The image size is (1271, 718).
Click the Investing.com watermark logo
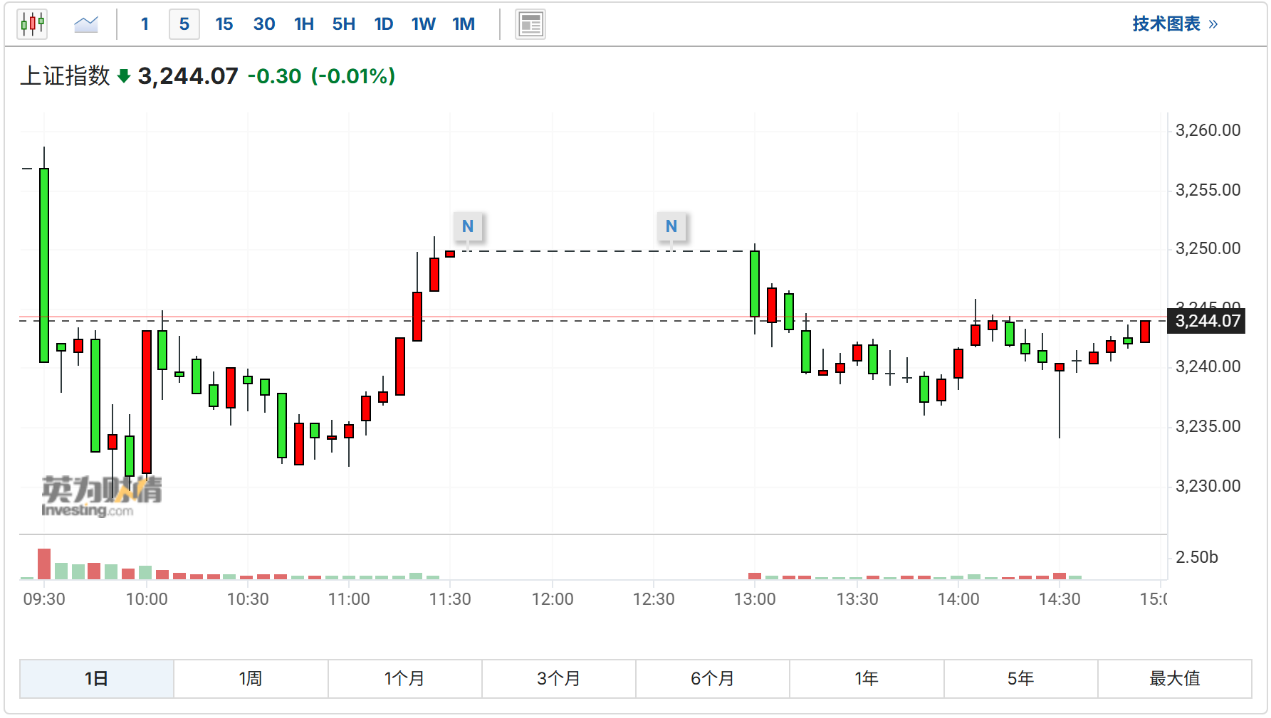point(100,496)
